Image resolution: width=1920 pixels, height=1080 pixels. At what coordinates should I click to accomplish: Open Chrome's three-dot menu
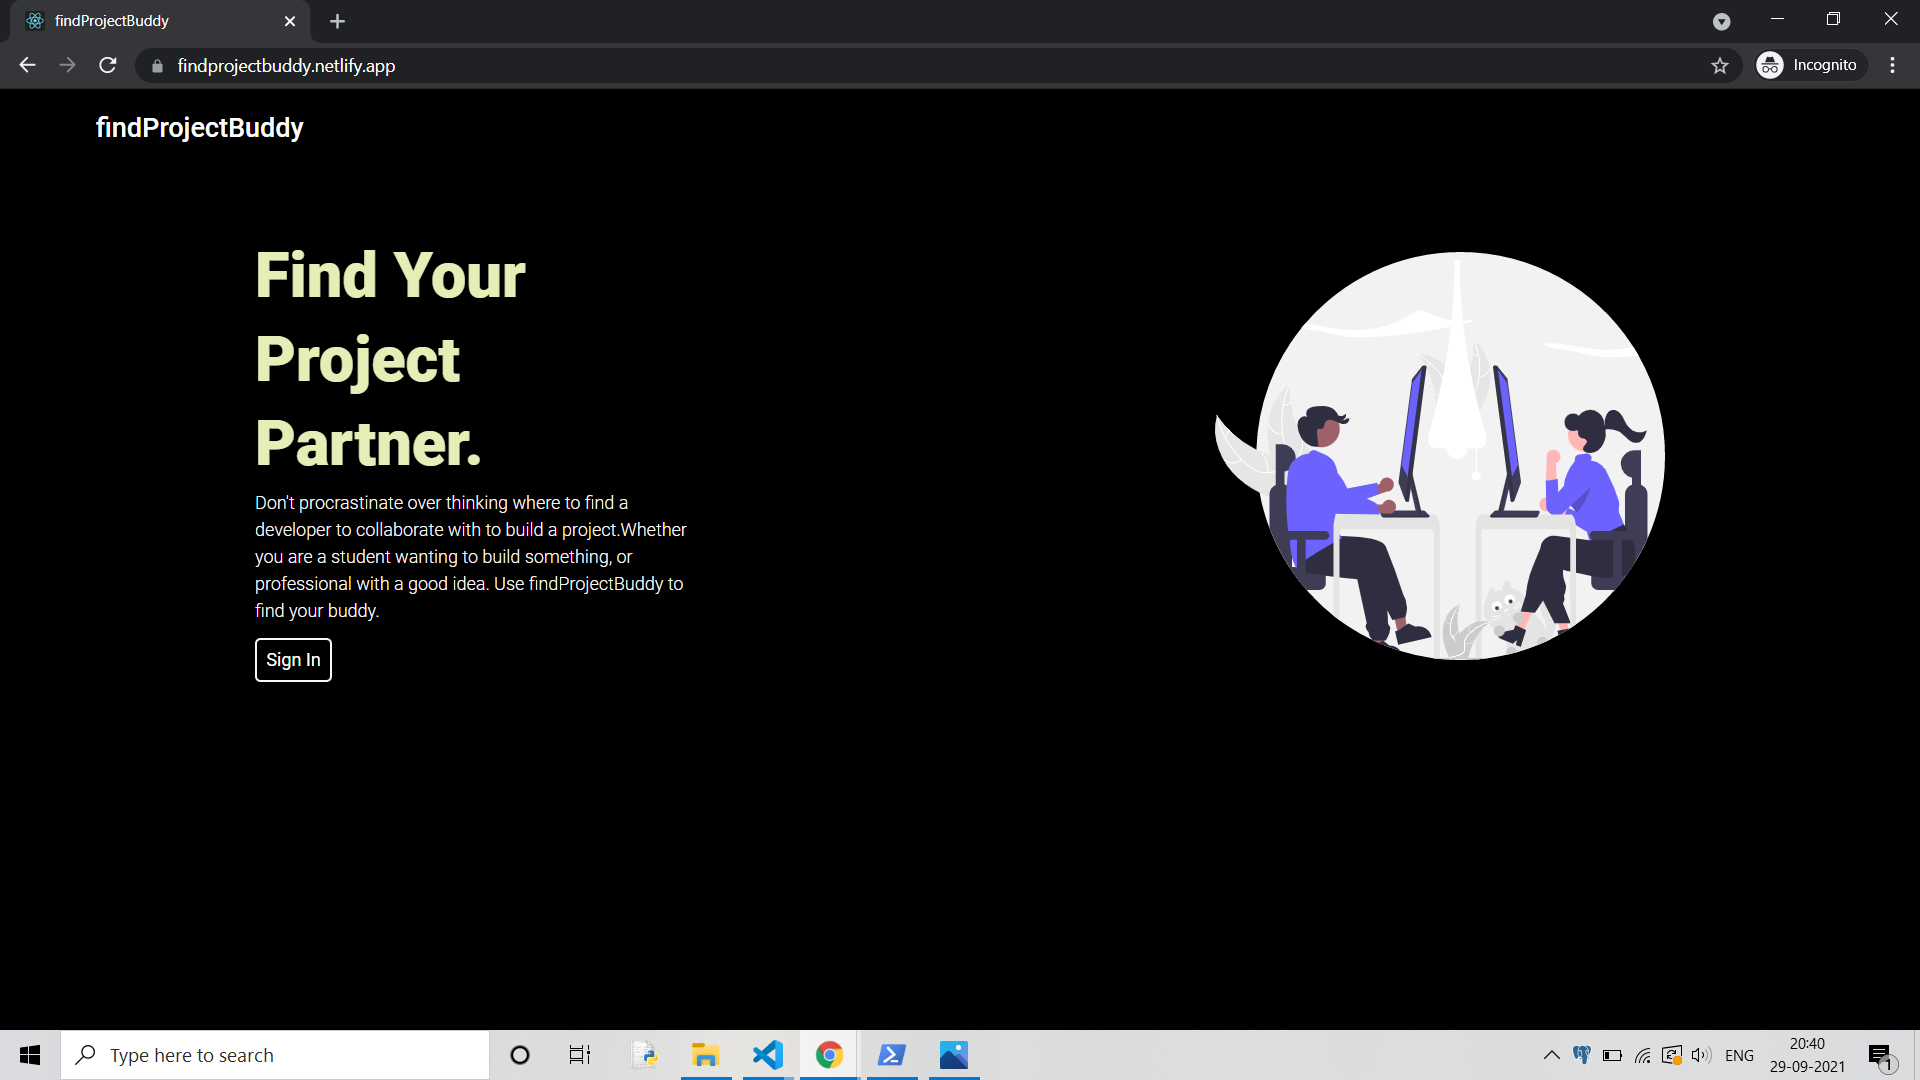[1891, 65]
